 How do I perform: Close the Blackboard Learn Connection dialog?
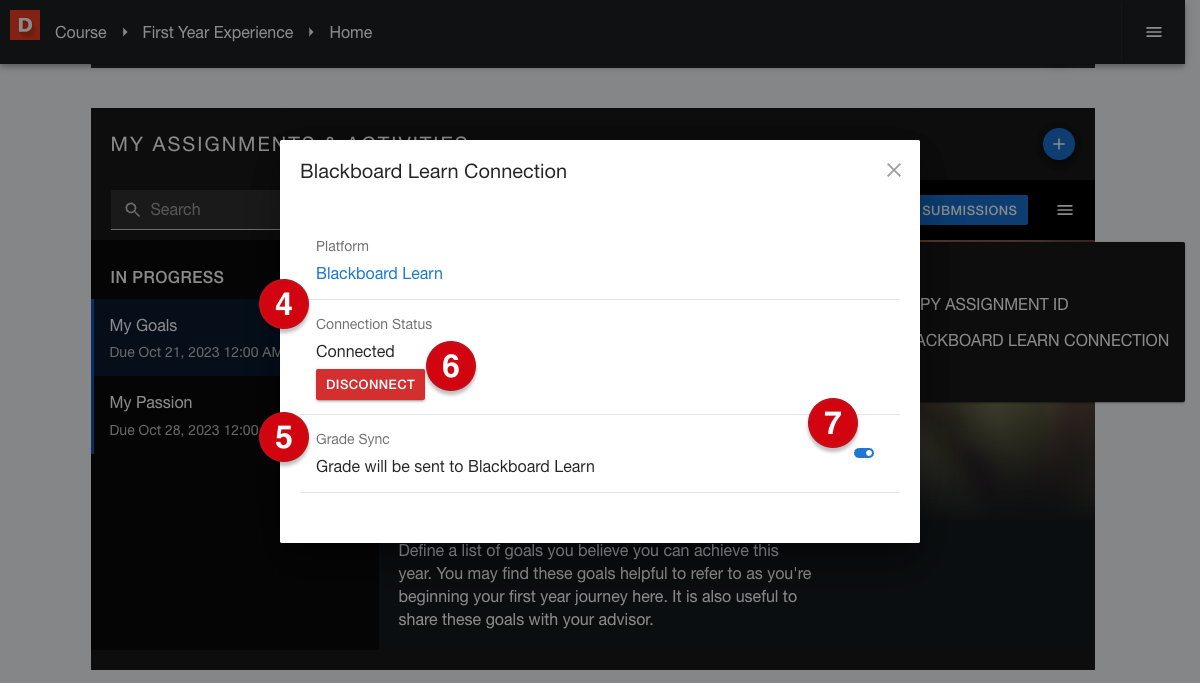tap(893, 171)
